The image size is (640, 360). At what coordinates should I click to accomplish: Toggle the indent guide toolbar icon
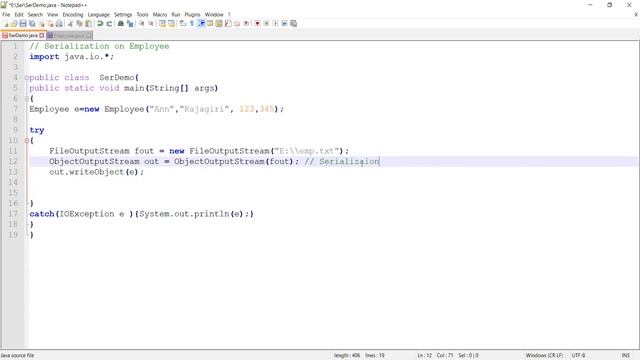click(202, 24)
